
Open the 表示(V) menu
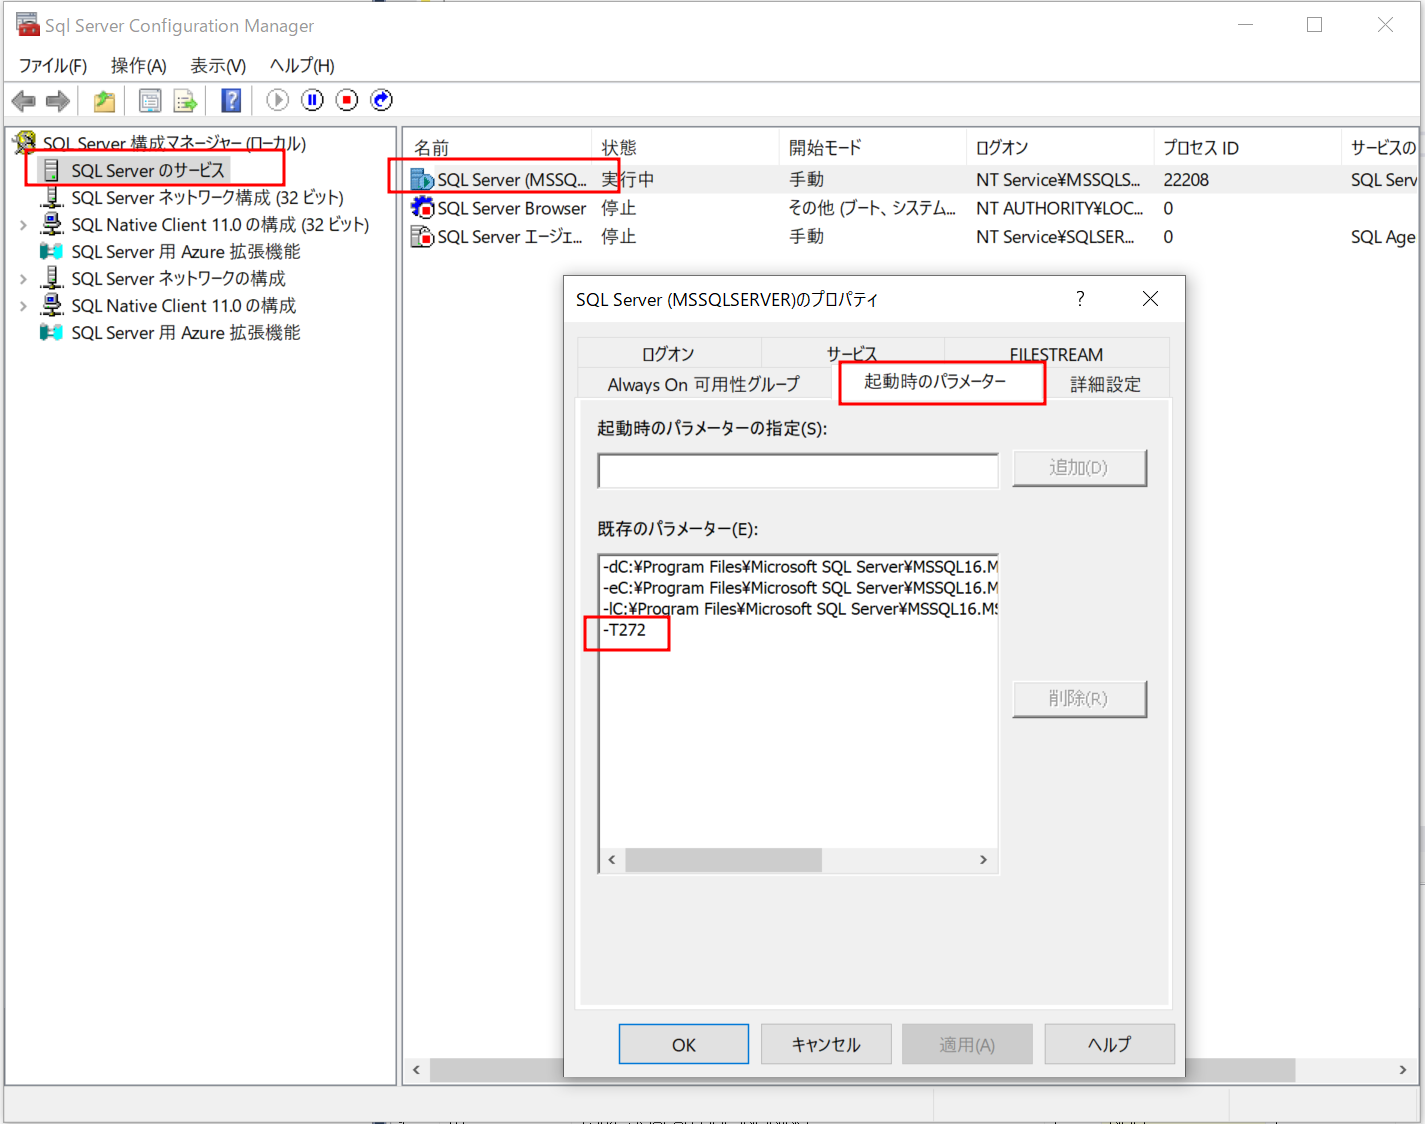point(218,66)
